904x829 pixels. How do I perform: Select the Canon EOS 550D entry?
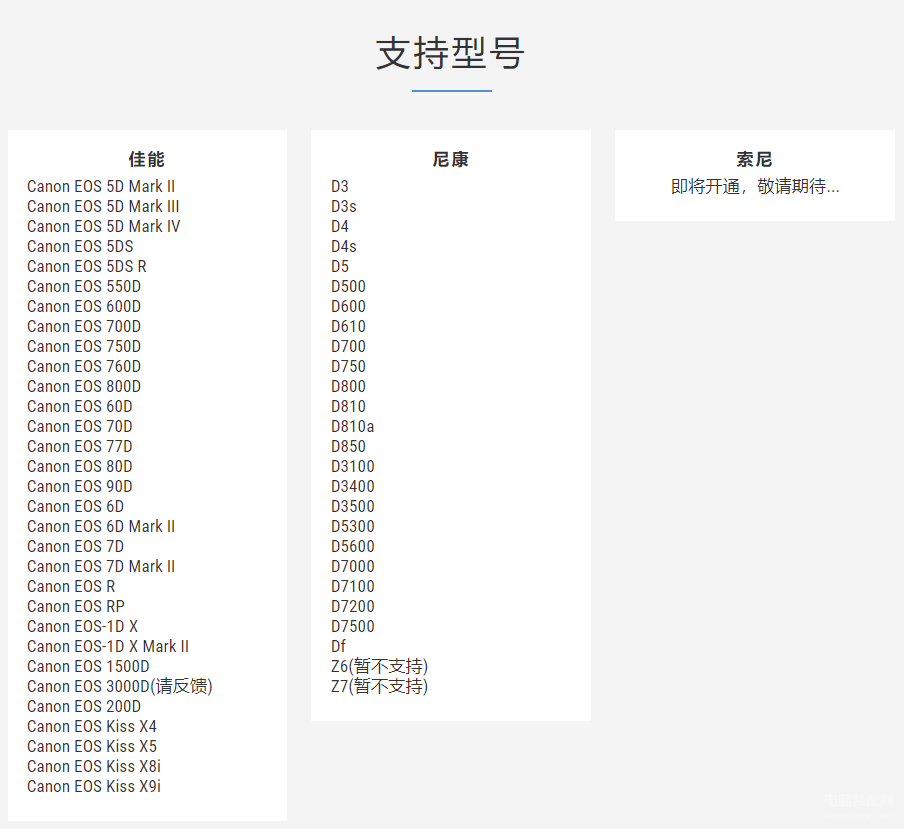click(84, 287)
